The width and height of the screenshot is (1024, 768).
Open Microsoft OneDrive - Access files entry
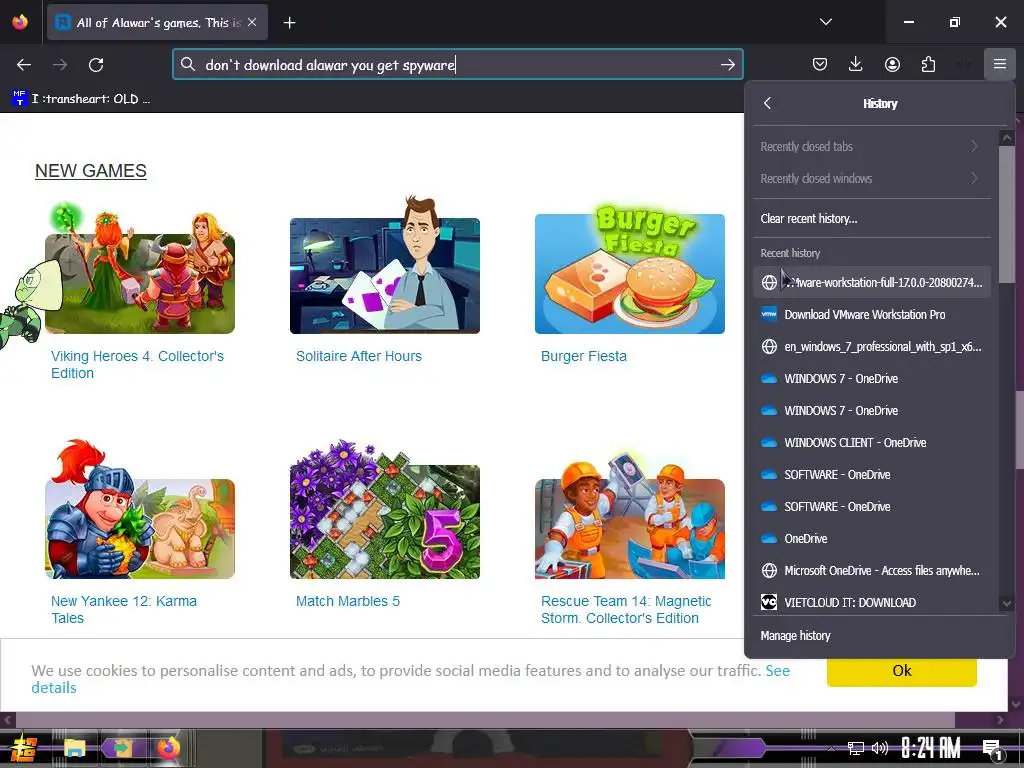(871, 570)
